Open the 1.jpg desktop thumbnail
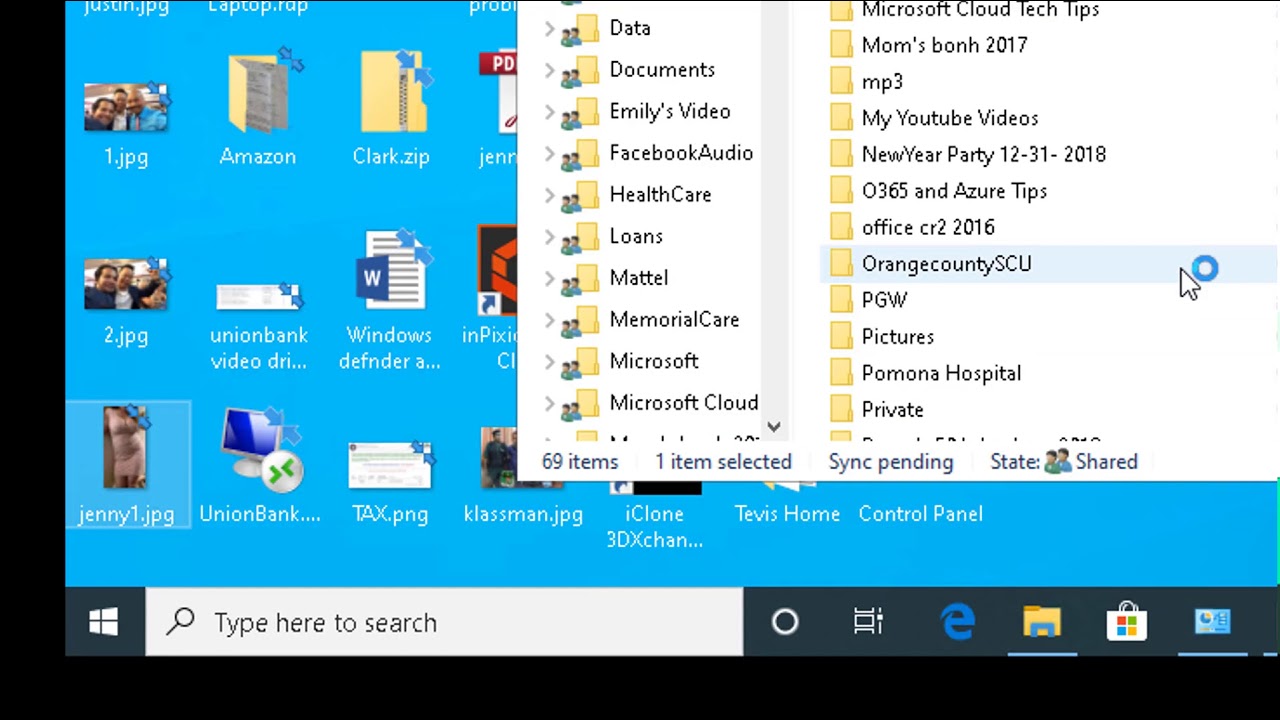 (126, 108)
